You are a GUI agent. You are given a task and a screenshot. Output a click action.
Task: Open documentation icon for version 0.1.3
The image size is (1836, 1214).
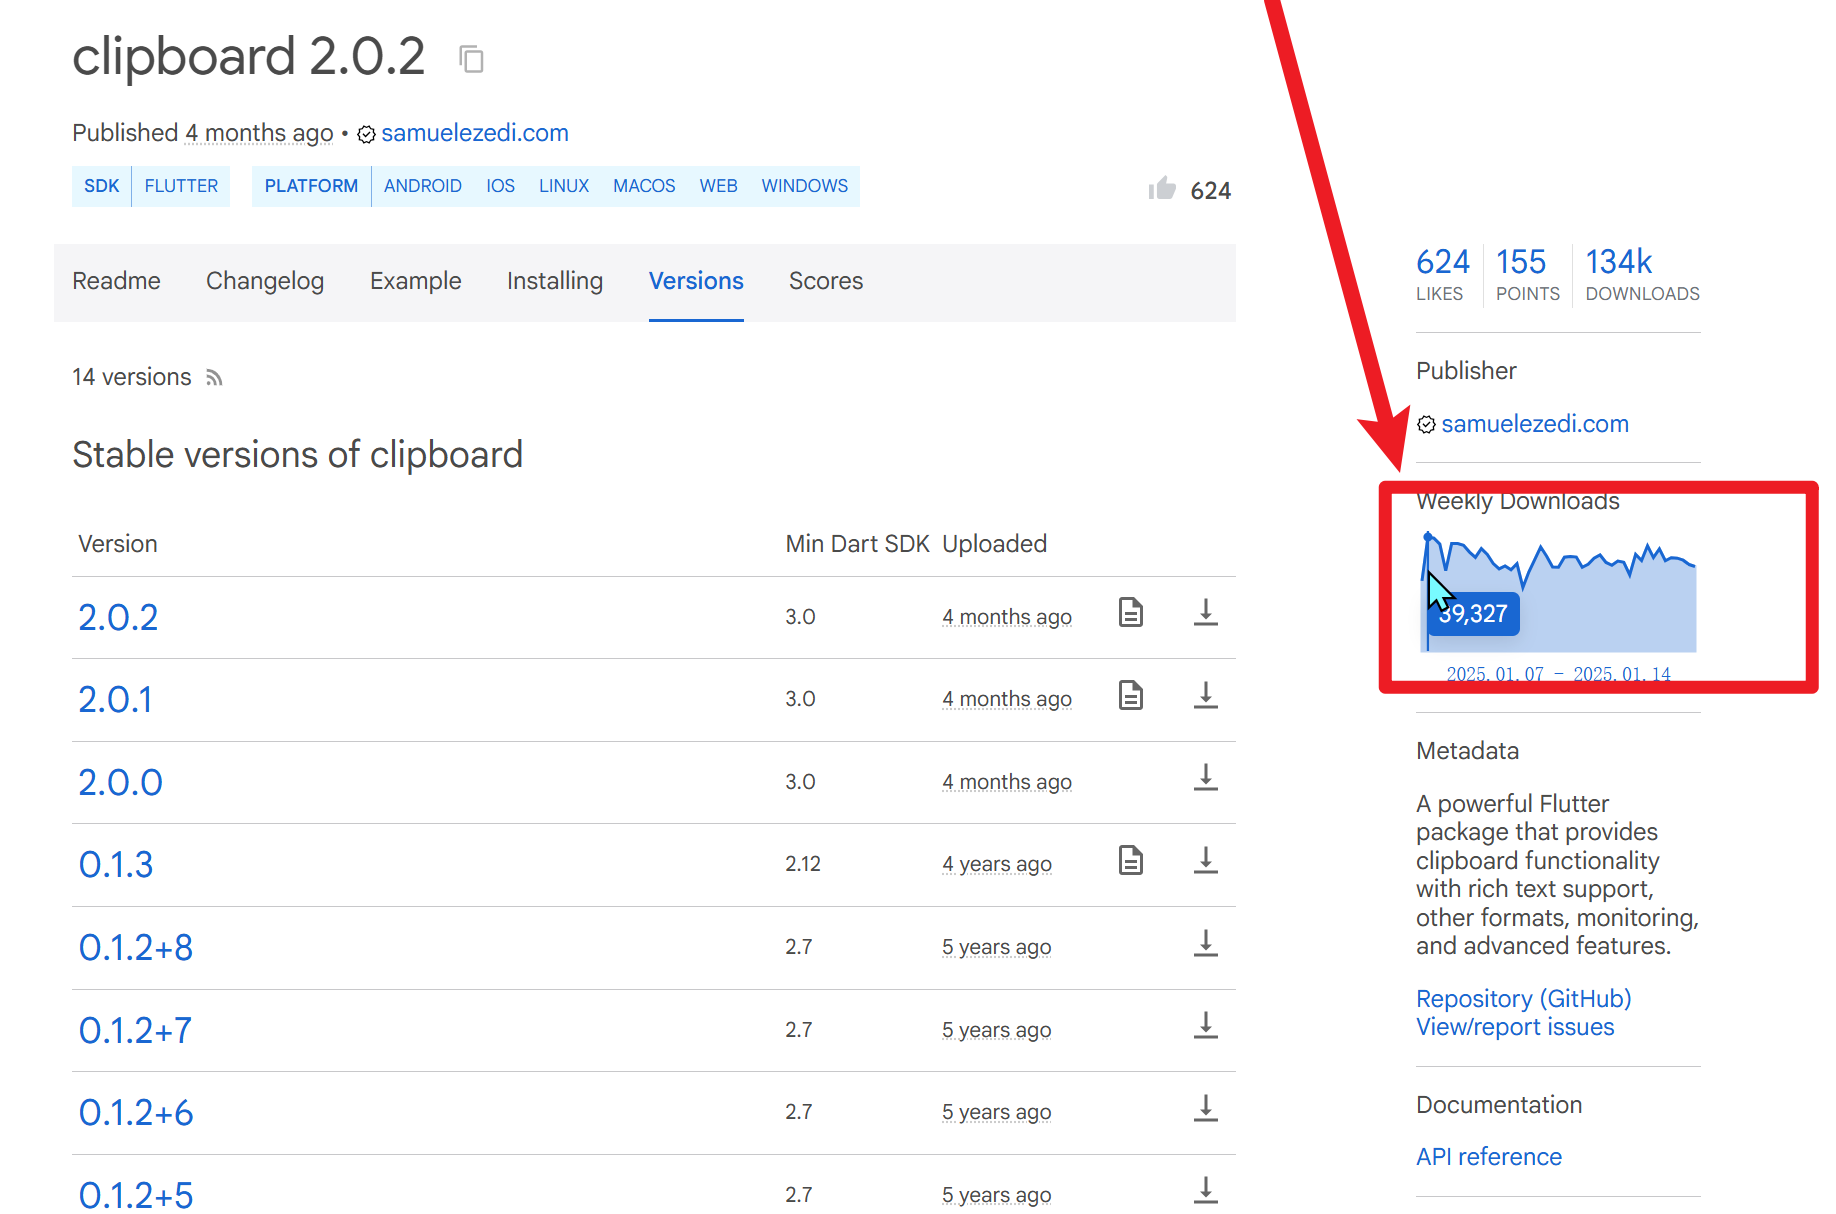coord(1130,861)
